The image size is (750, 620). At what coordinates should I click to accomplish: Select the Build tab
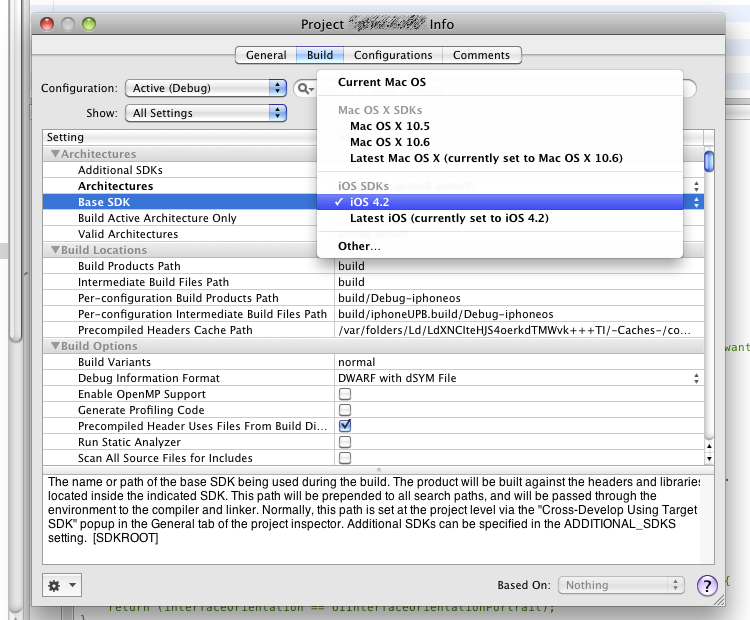[320, 55]
